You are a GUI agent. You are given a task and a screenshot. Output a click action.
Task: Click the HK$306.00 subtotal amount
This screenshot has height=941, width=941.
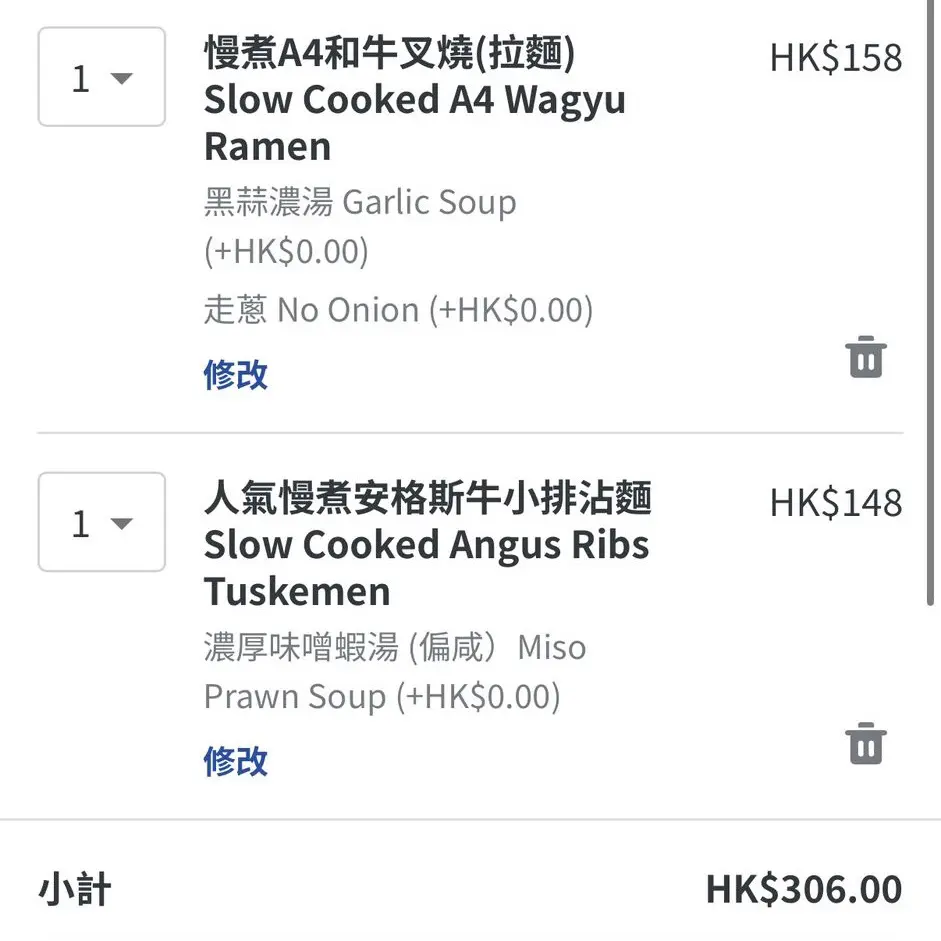803,889
